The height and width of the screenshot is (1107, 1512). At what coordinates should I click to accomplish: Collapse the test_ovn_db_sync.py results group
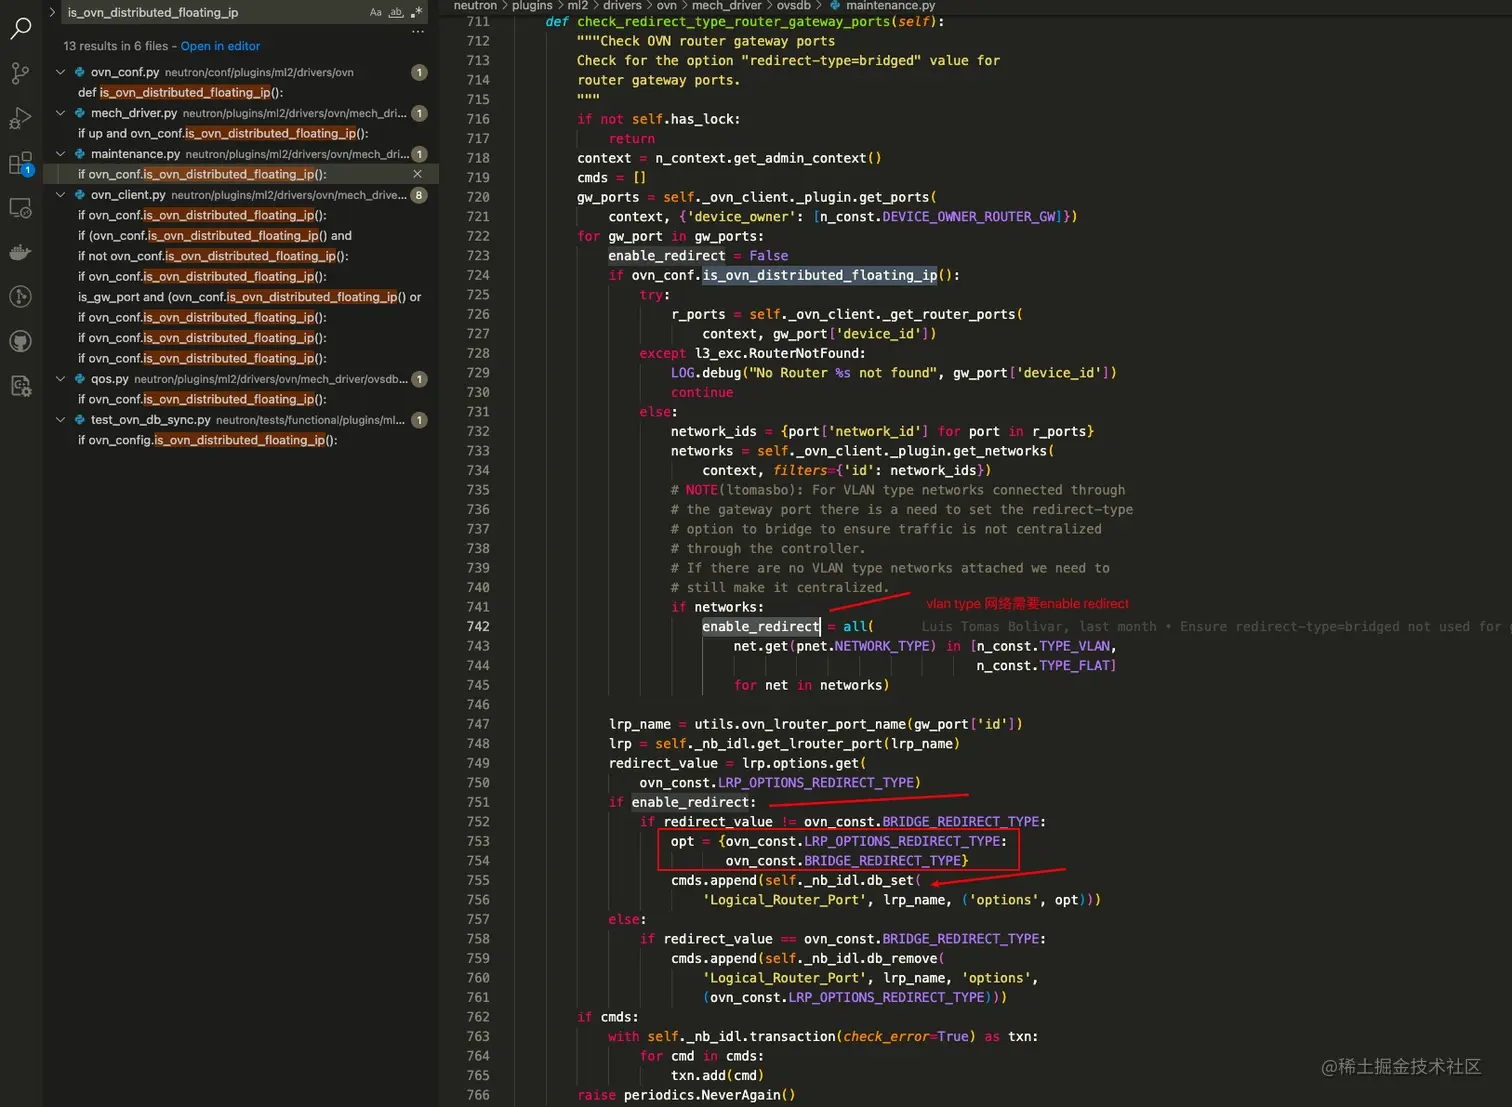coord(61,420)
